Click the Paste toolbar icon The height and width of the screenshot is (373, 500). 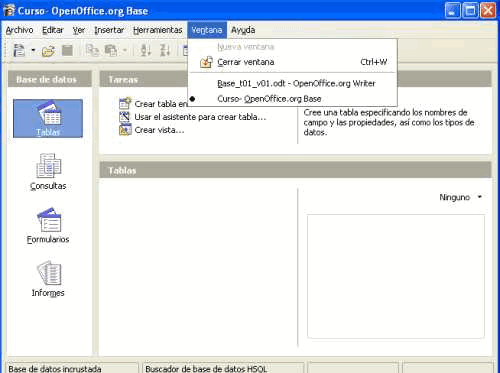tap(111, 51)
